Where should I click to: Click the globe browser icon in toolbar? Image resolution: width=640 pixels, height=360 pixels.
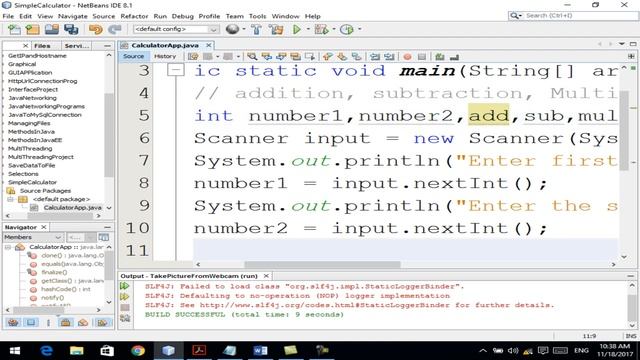[x=232, y=29]
